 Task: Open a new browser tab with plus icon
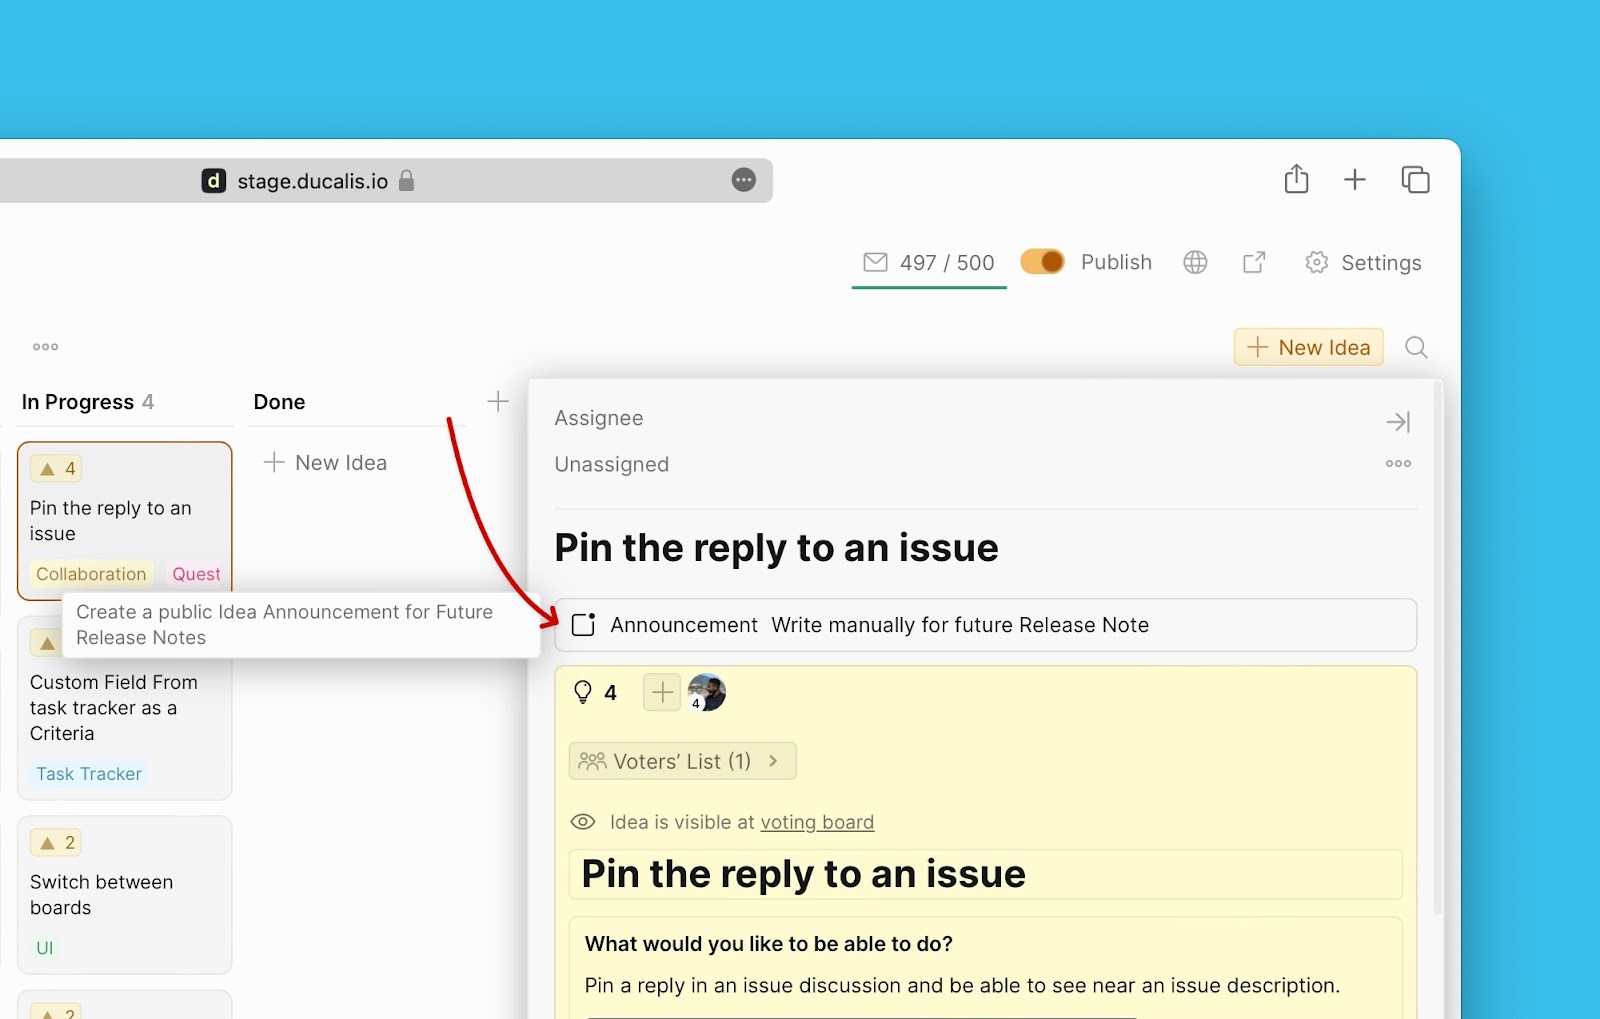tap(1354, 179)
